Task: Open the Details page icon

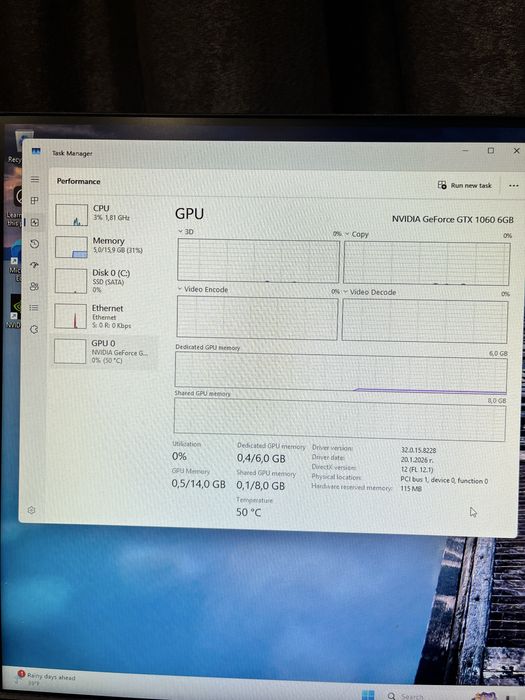Action: point(34,308)
